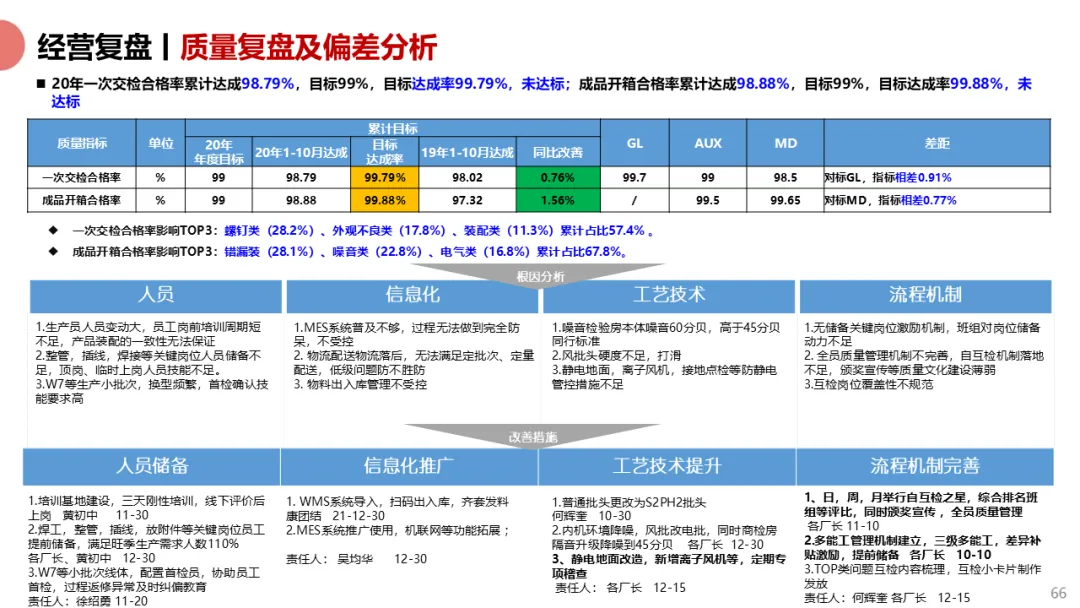Select the '差距' column header

pyautogui.click(x=937, y=143)
